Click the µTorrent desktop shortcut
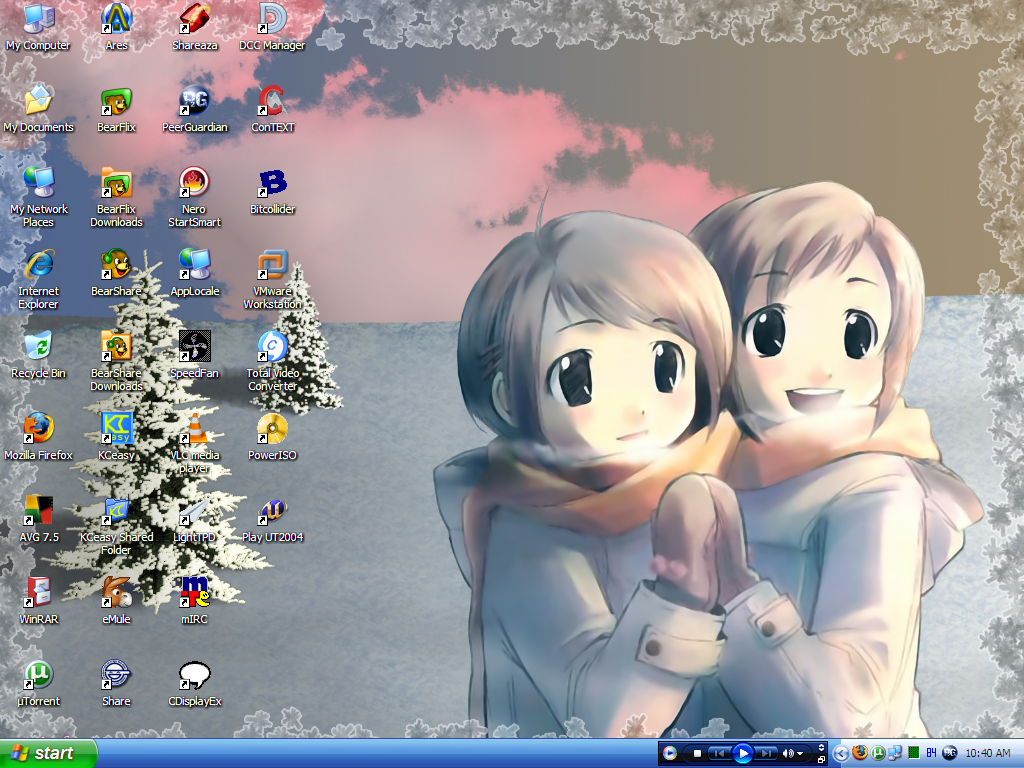This screenshot has height=768, width=1024. (39, 683)
